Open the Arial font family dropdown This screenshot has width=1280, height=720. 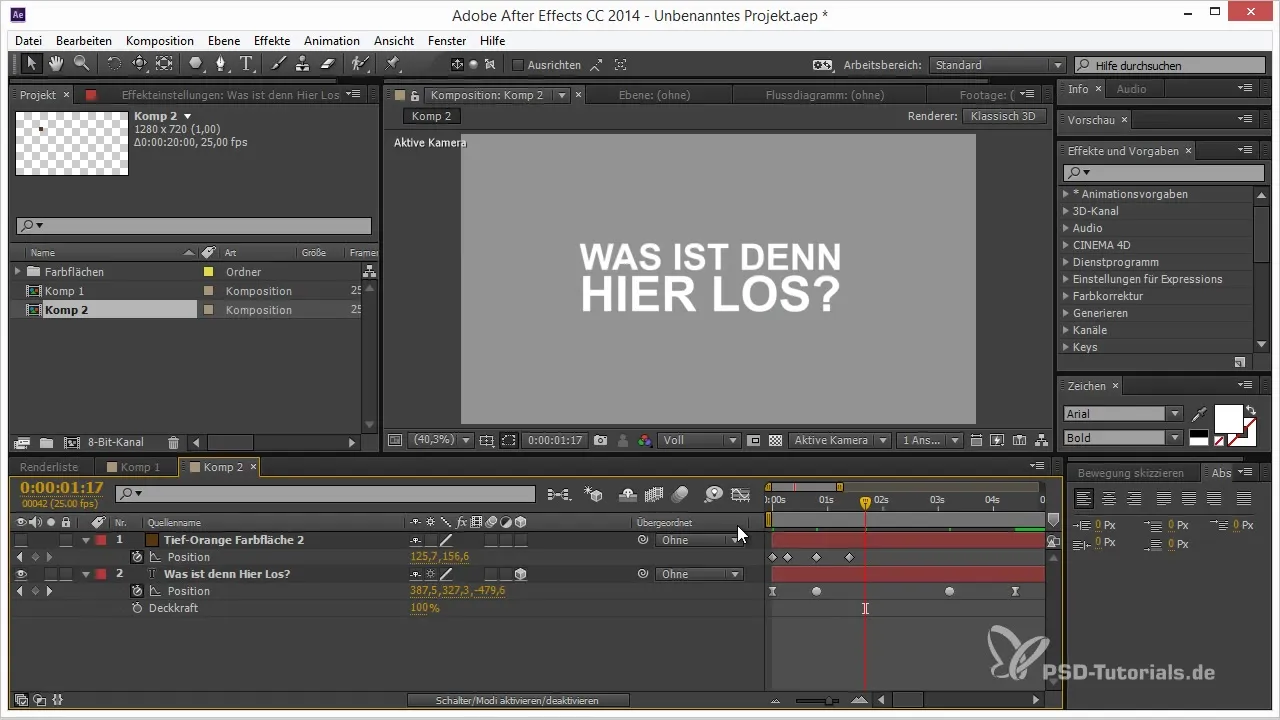(1123, 414)
